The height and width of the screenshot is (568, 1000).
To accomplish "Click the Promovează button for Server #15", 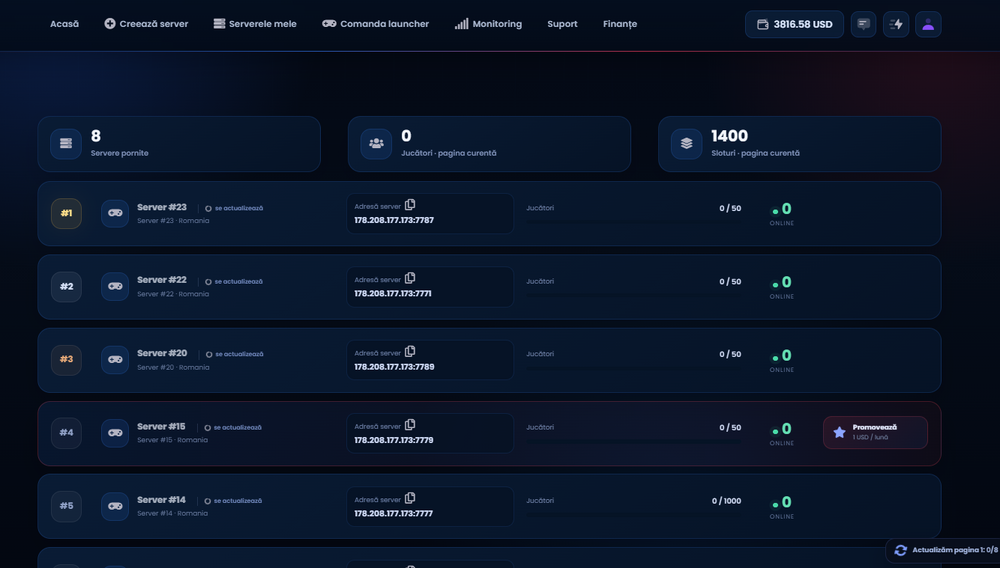I will pyautogui.click(x=875, y=433).
